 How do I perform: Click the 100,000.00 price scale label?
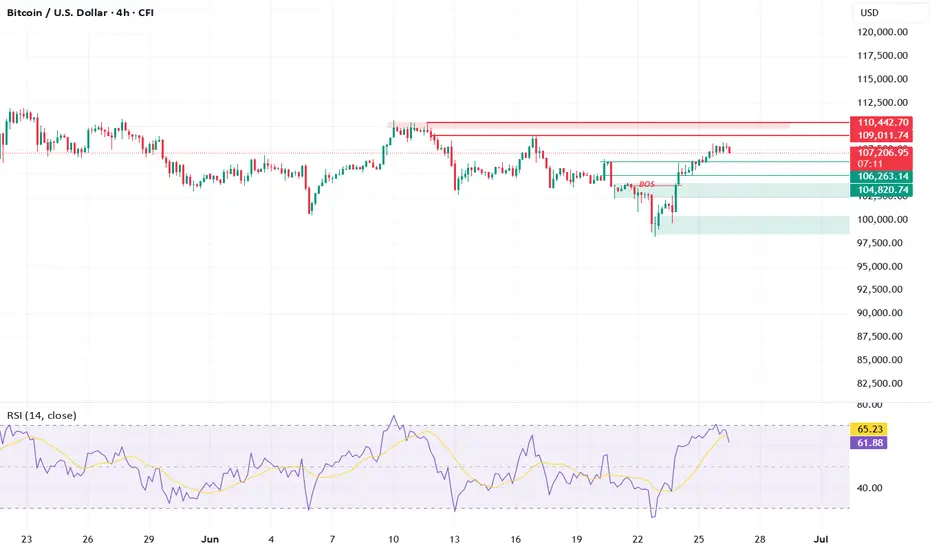pyautogui.click(x=882, y=219)
